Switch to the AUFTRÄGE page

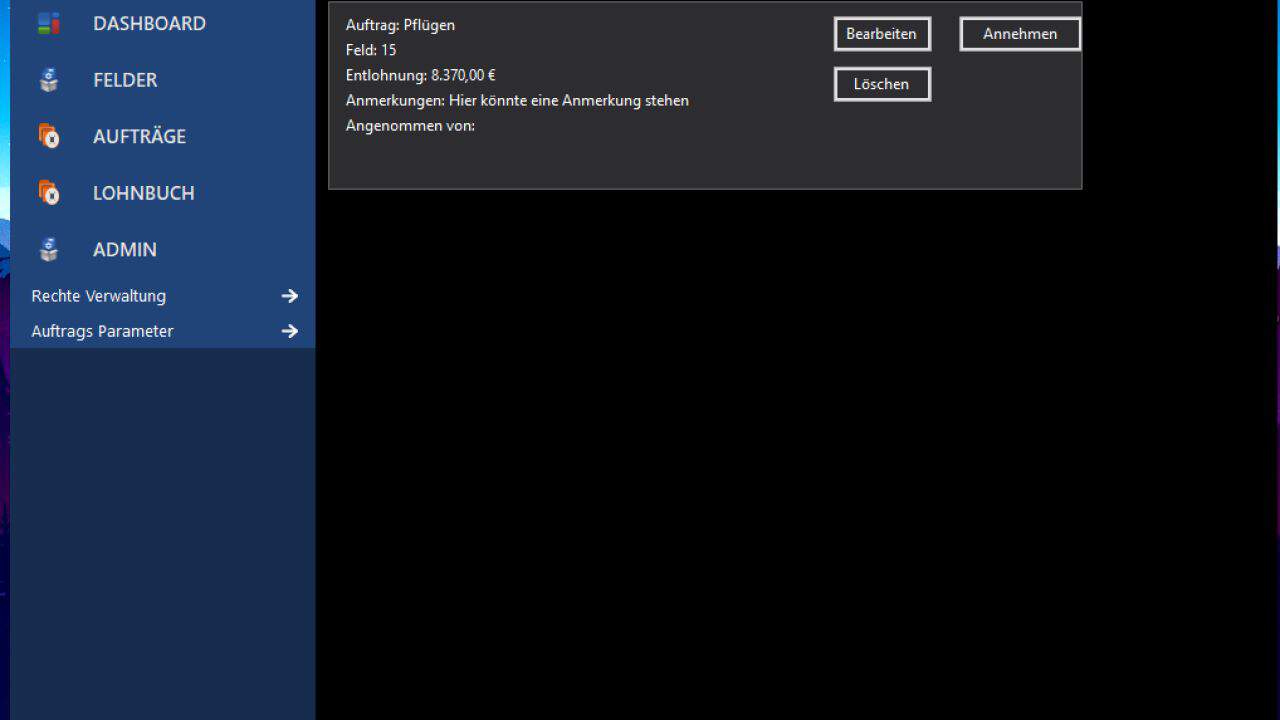139,136
